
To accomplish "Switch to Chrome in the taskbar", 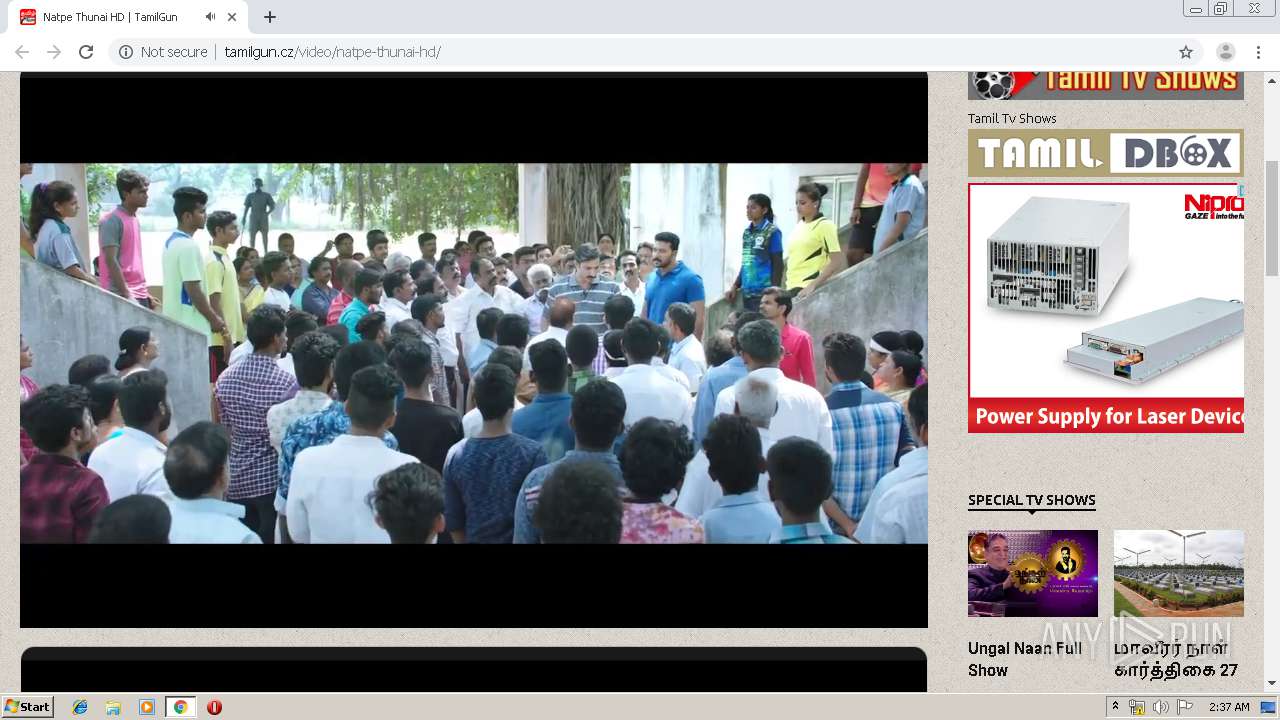I will click(x=180, y=707).
